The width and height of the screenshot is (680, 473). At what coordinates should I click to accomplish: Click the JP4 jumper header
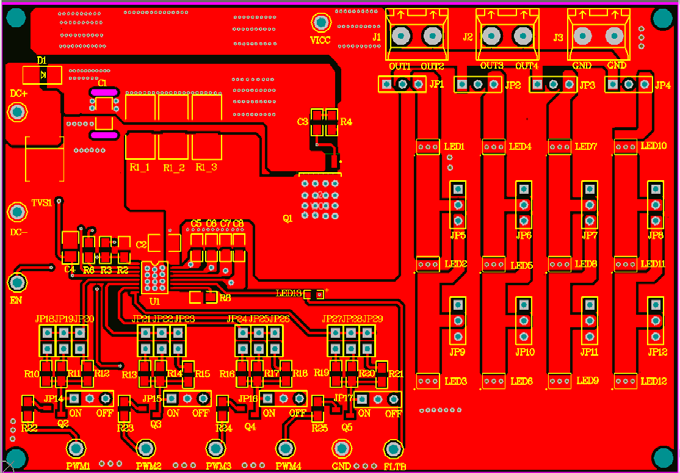click(629, 85)
